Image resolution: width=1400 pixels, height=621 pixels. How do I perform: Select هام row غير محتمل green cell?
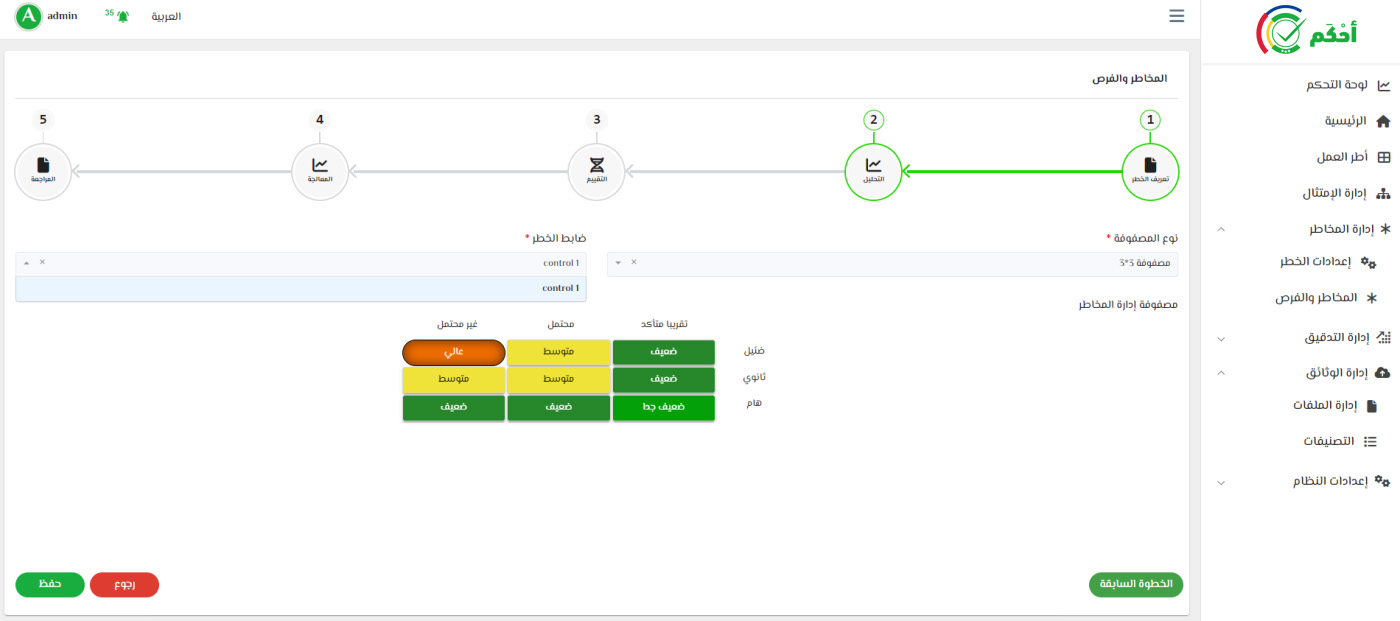[454, 408]
